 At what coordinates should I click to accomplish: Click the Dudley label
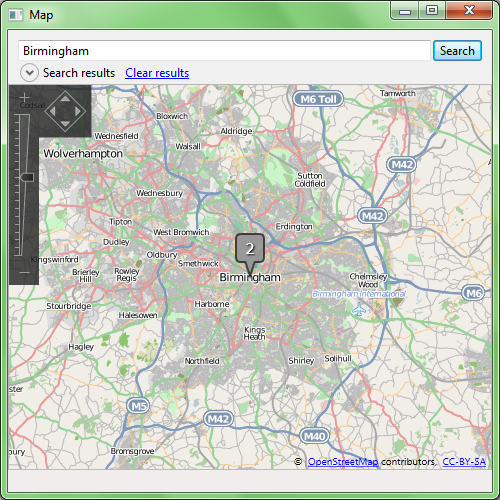[116, 242]
